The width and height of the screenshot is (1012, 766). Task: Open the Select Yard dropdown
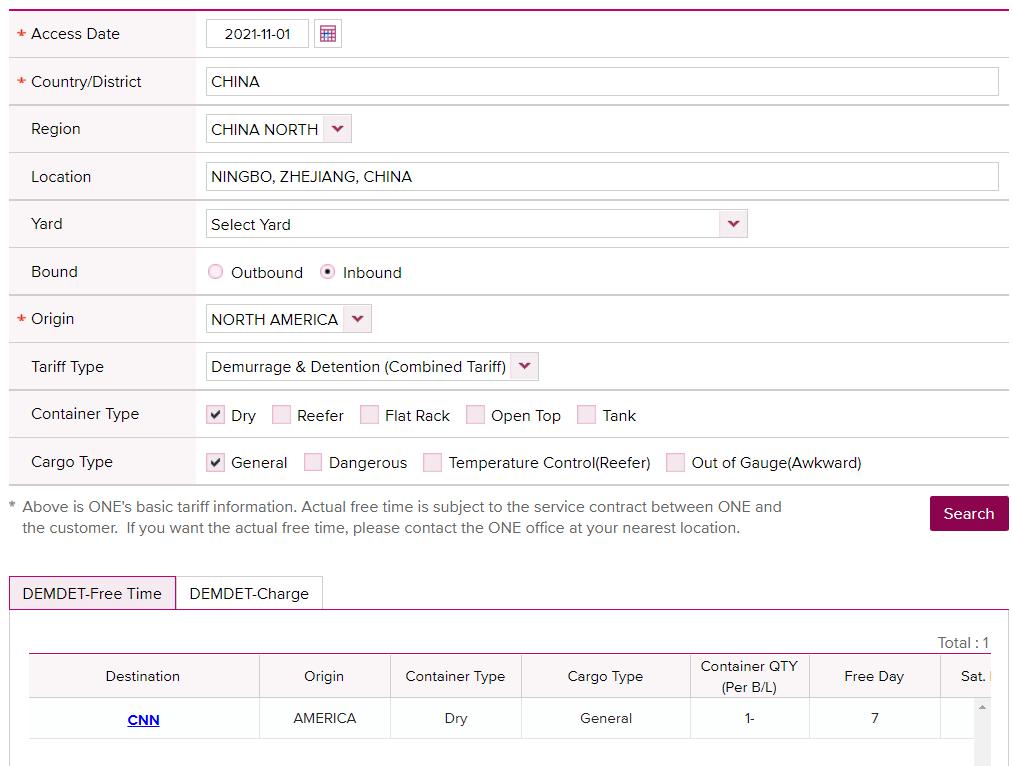click(733, 224)
